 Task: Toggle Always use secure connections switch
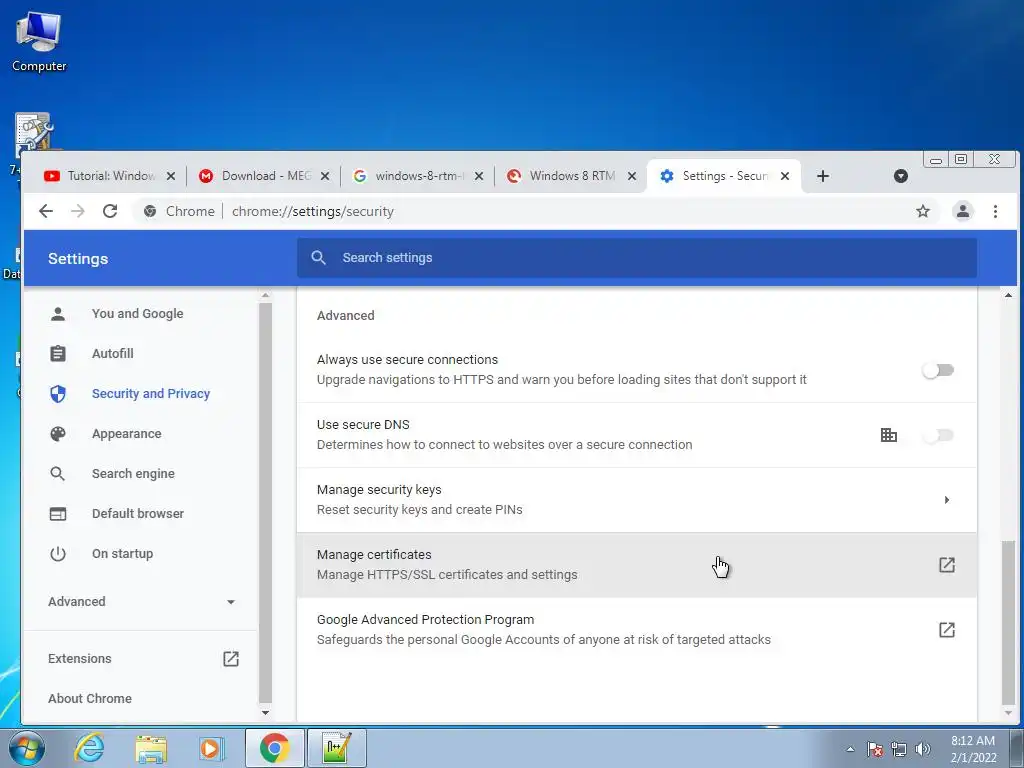click(938, 370)
